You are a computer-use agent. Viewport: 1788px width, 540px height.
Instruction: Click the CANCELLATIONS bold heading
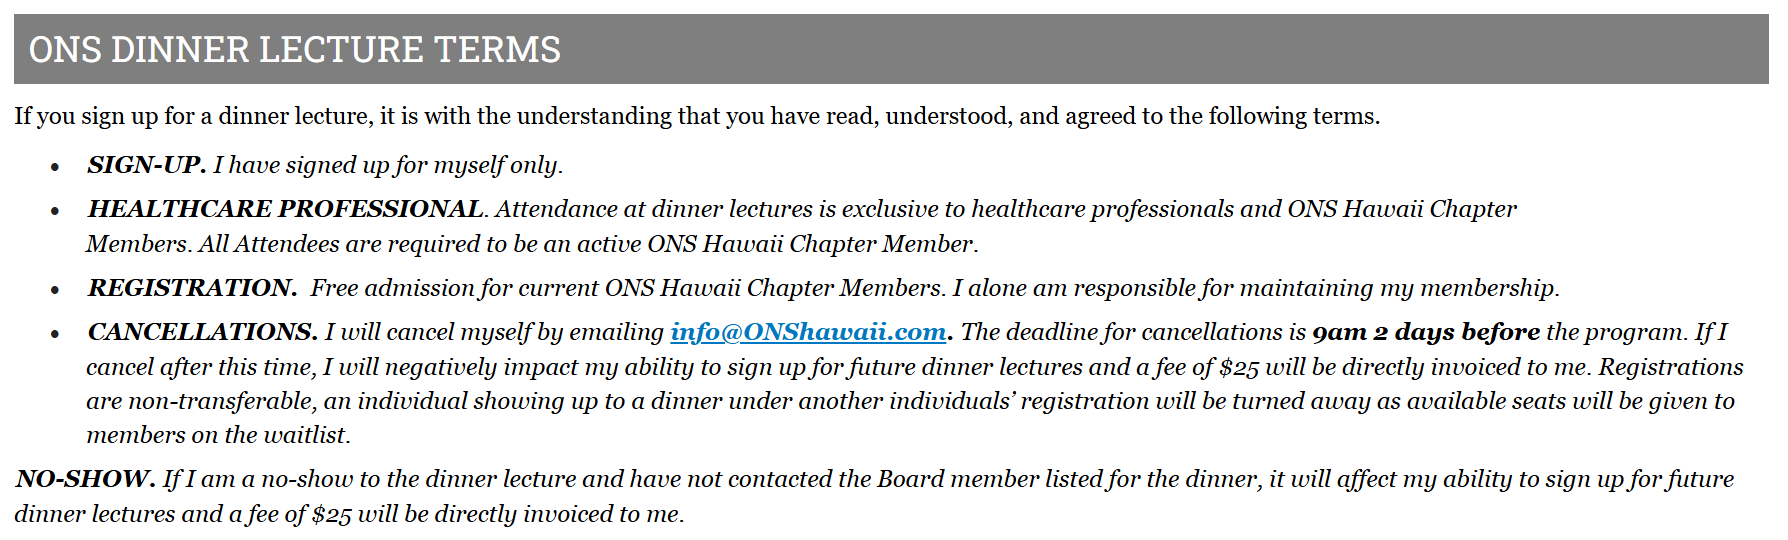(202, 332)
